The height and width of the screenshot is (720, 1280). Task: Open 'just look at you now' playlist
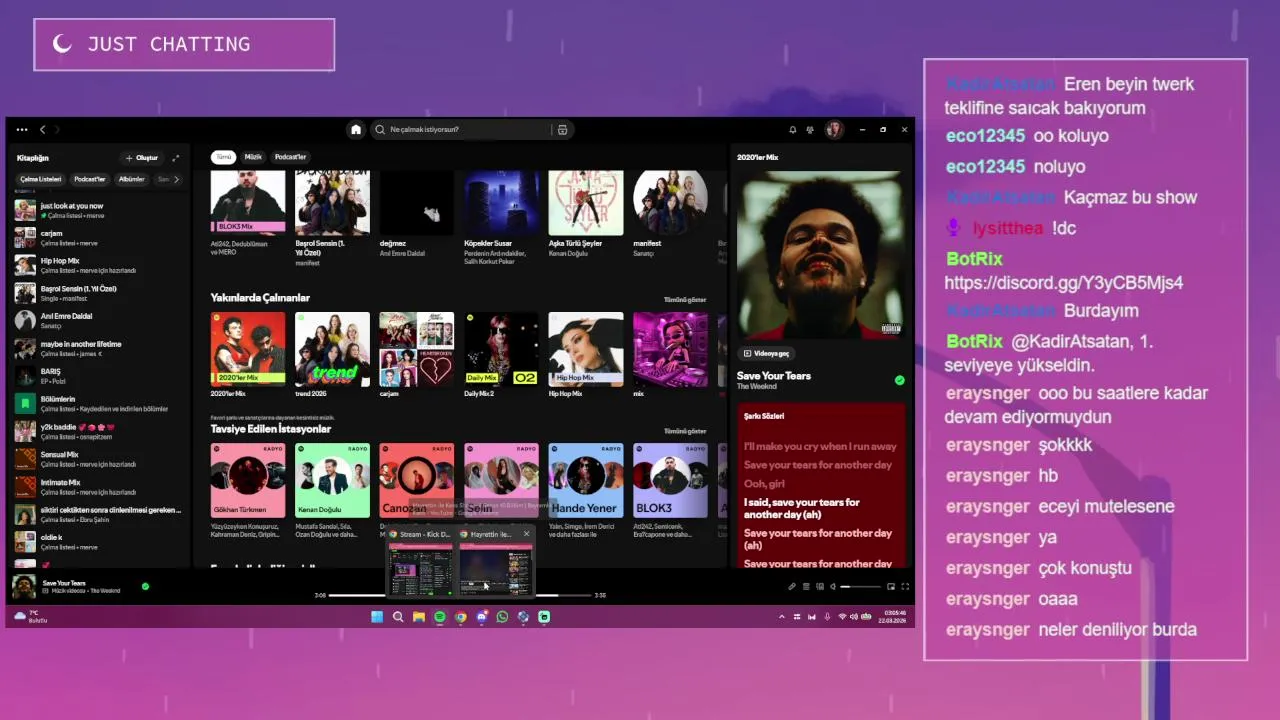click(98, 210)
